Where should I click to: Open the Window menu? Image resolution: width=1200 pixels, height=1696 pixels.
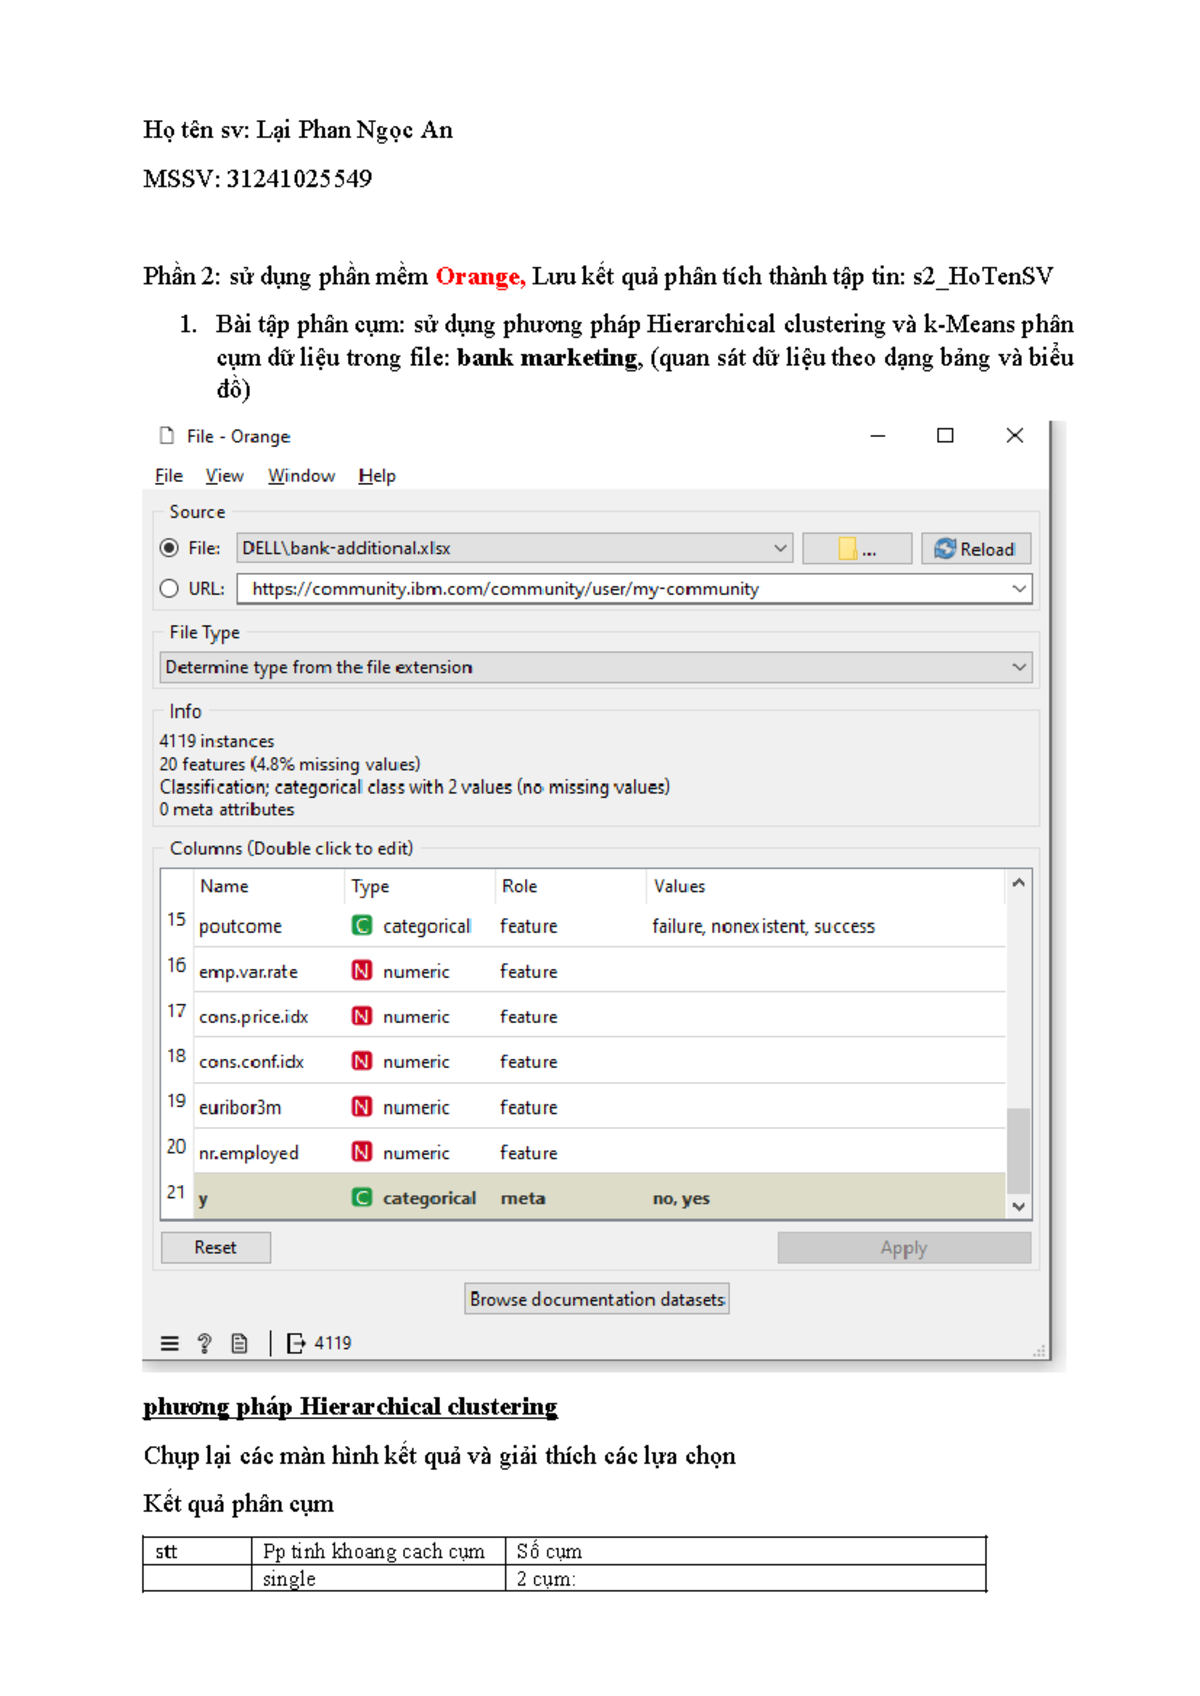tap(301, 476)
